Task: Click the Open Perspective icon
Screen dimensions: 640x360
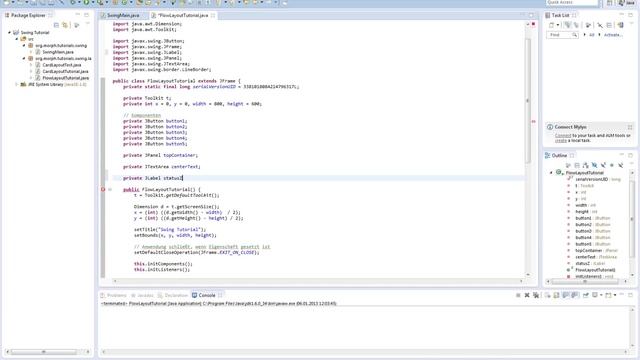Action: tap(609, 3)
